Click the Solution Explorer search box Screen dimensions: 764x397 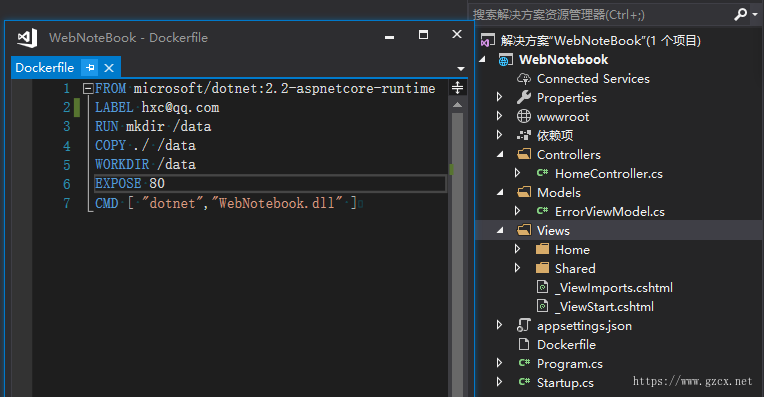click(602, 15)
